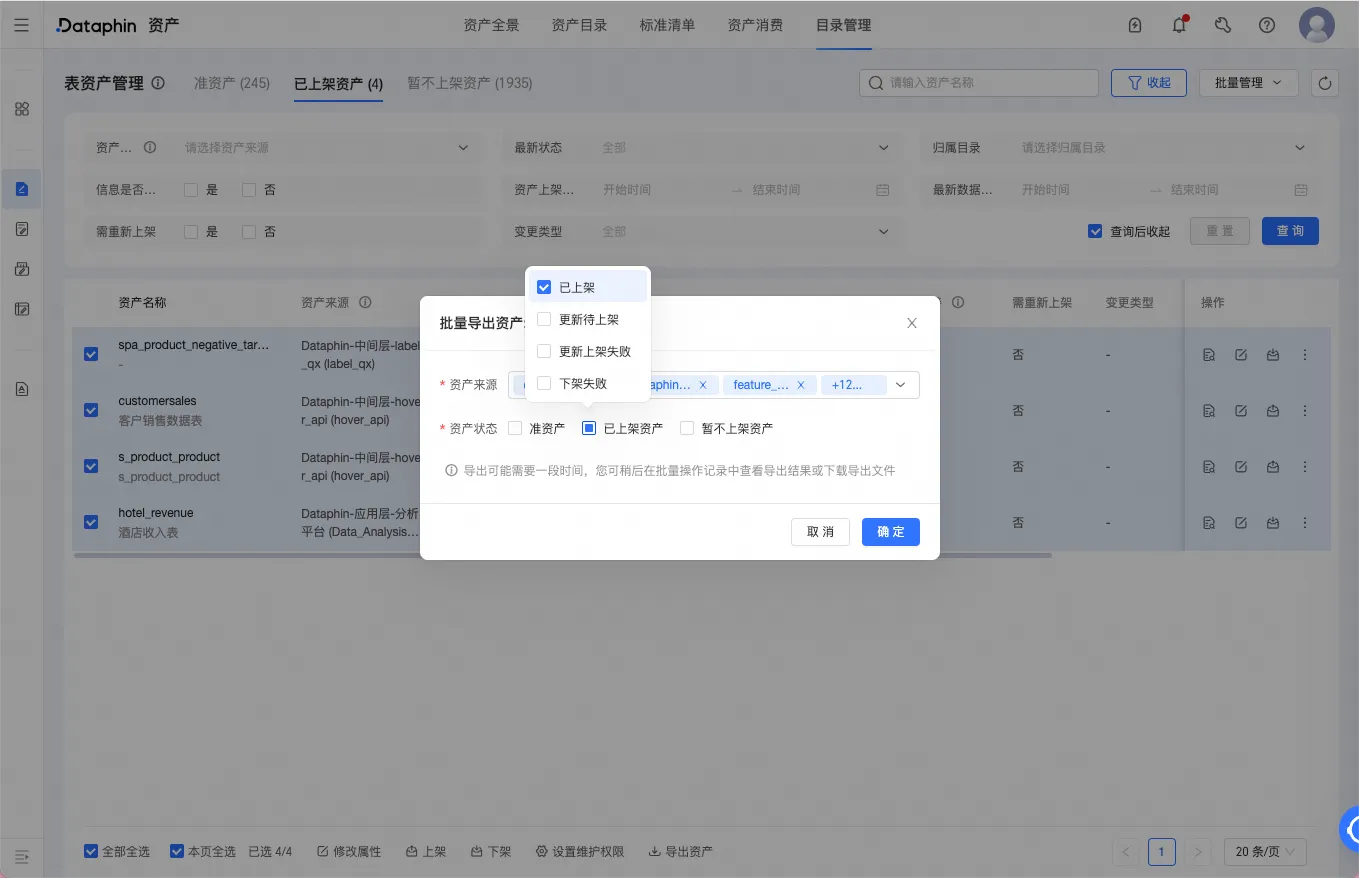Click the refresh icon beside 批量管理
The height and width of the screenshot is (878, 1359).
(x=1325, y=83)
